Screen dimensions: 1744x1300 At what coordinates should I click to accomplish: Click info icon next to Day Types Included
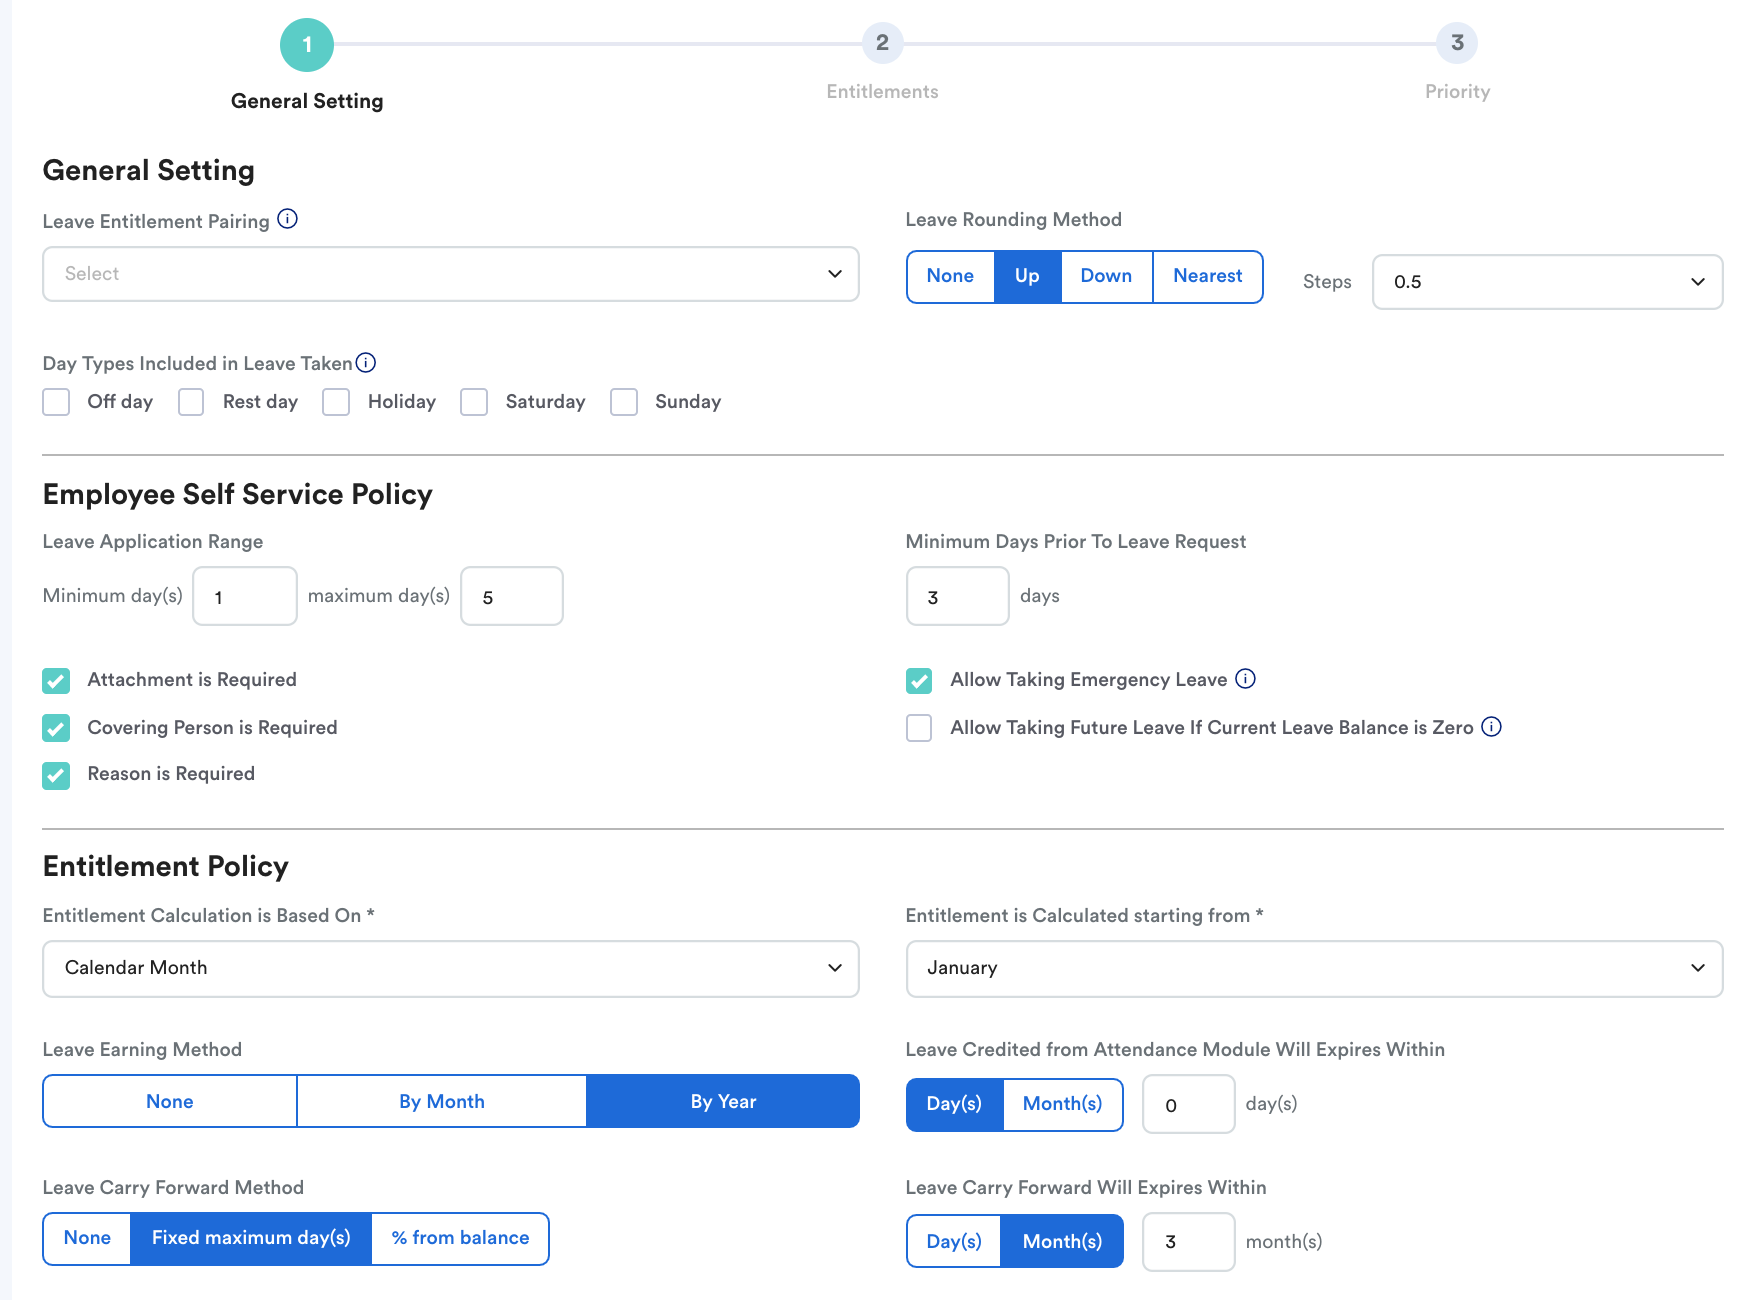pos(366,363)
